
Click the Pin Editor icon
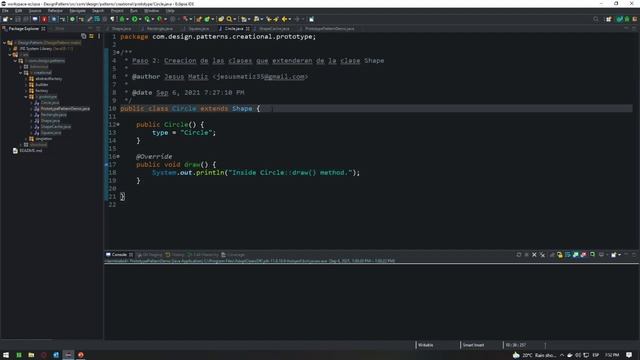coord(311,19)
